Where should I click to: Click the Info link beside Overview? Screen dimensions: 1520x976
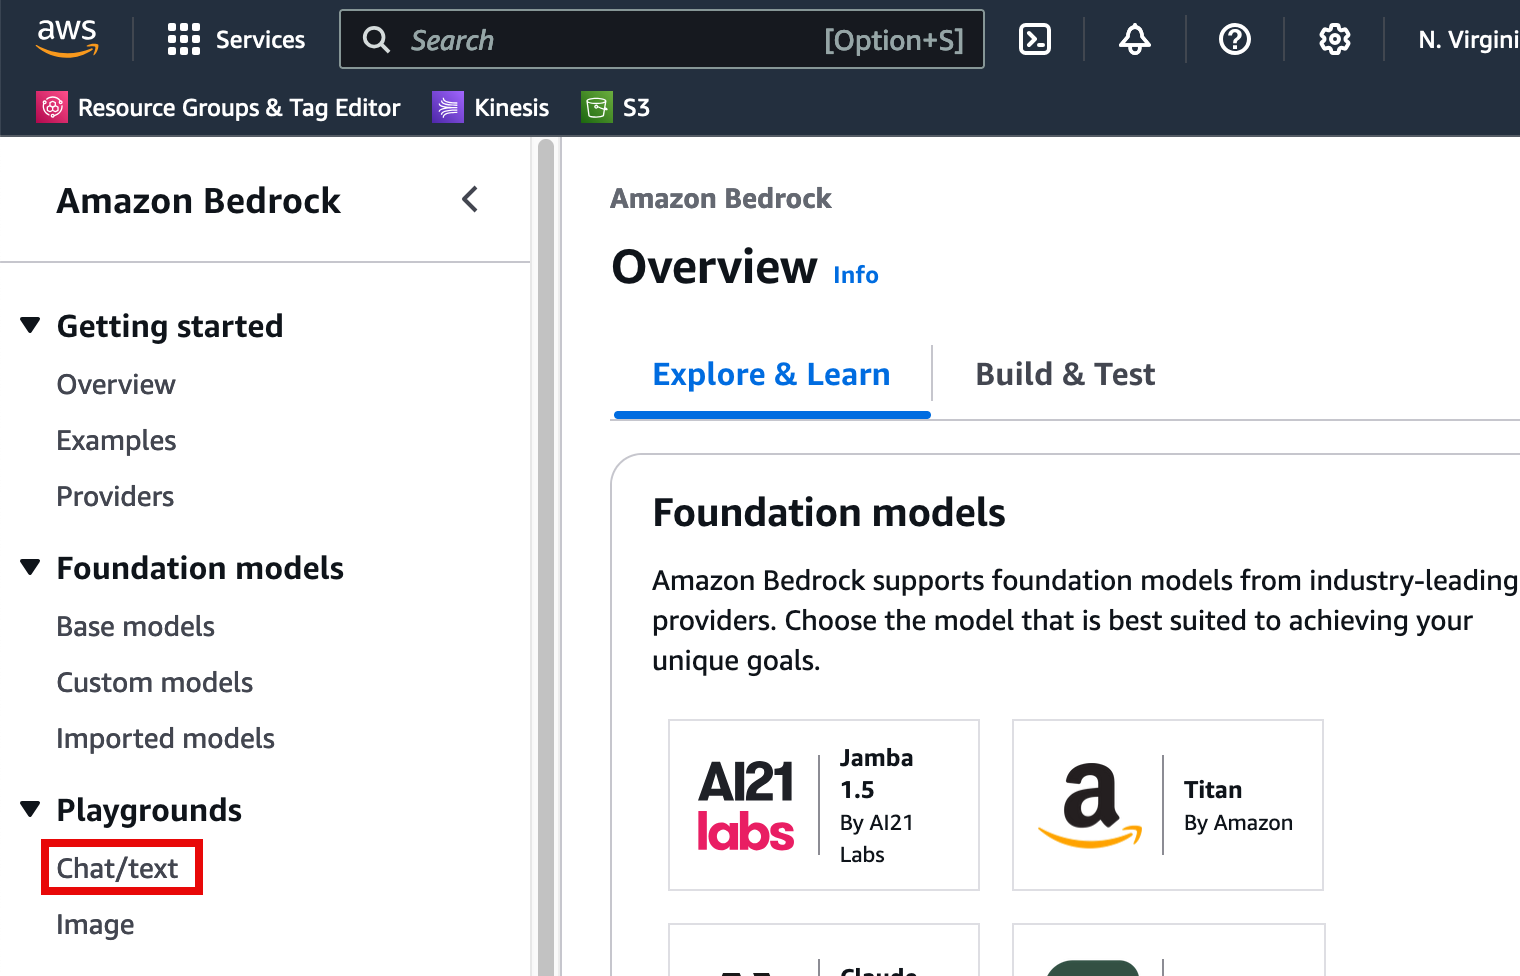855,275
